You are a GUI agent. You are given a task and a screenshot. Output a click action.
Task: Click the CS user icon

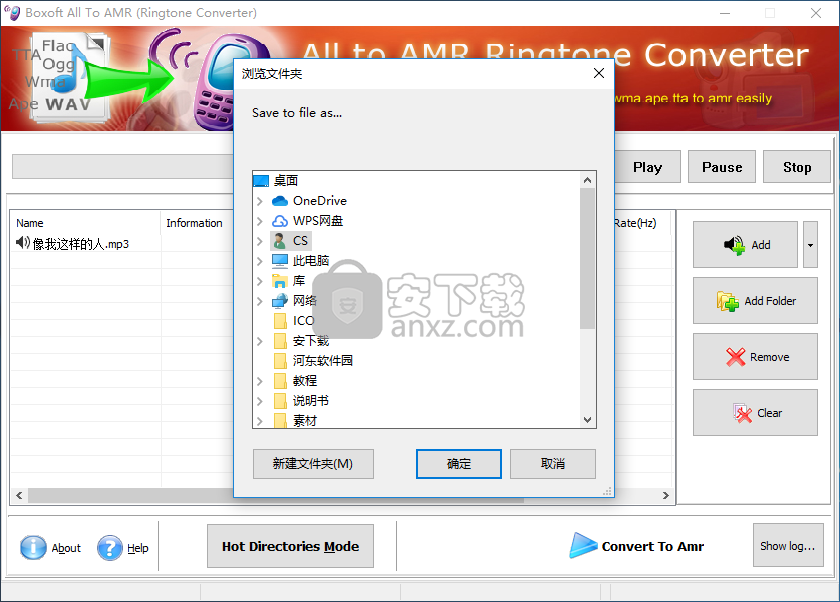pos(280,241)
